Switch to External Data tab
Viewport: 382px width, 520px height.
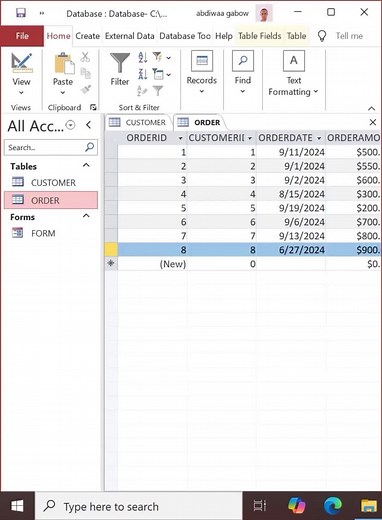coord(130,36)
